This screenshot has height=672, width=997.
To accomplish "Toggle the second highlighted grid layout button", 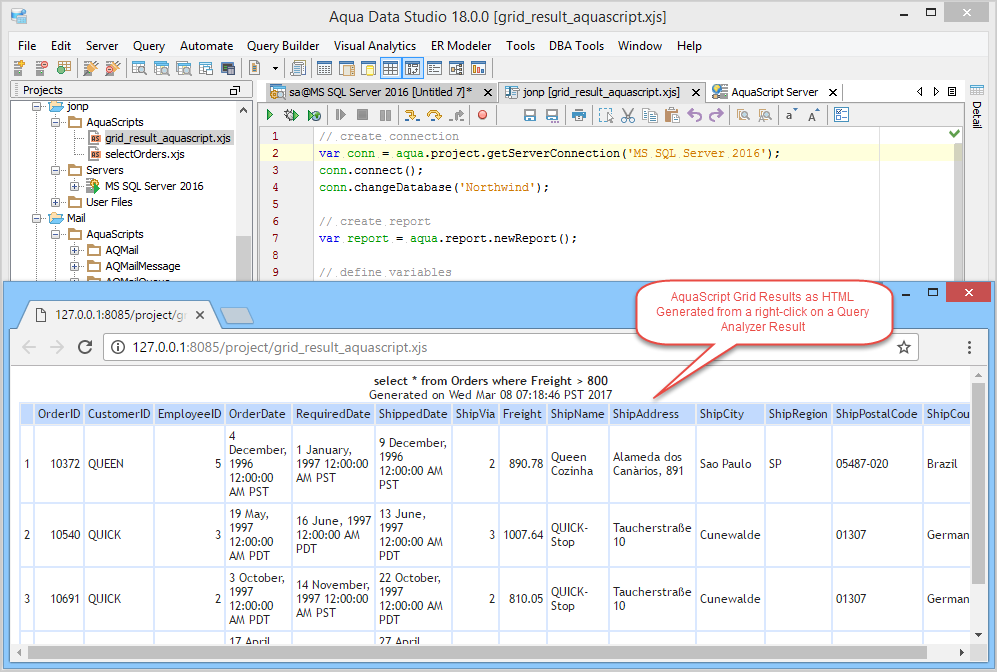I will [x=412, y=68].
